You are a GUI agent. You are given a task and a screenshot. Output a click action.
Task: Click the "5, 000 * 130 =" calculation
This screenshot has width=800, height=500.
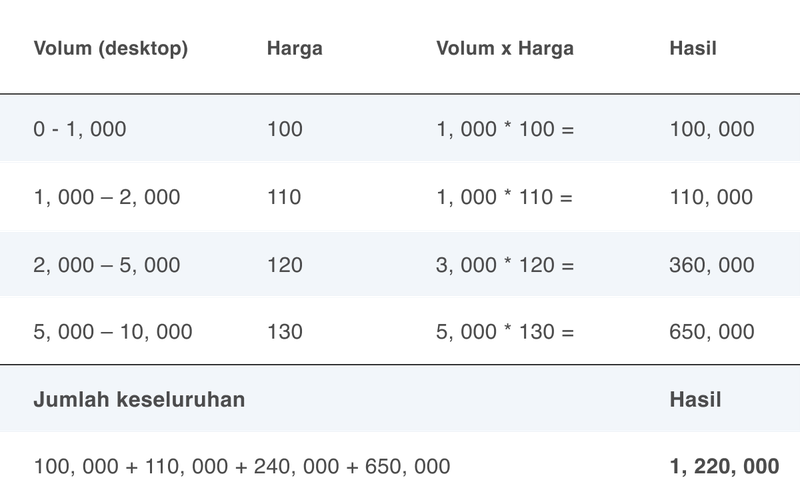(x=505, y=331)
